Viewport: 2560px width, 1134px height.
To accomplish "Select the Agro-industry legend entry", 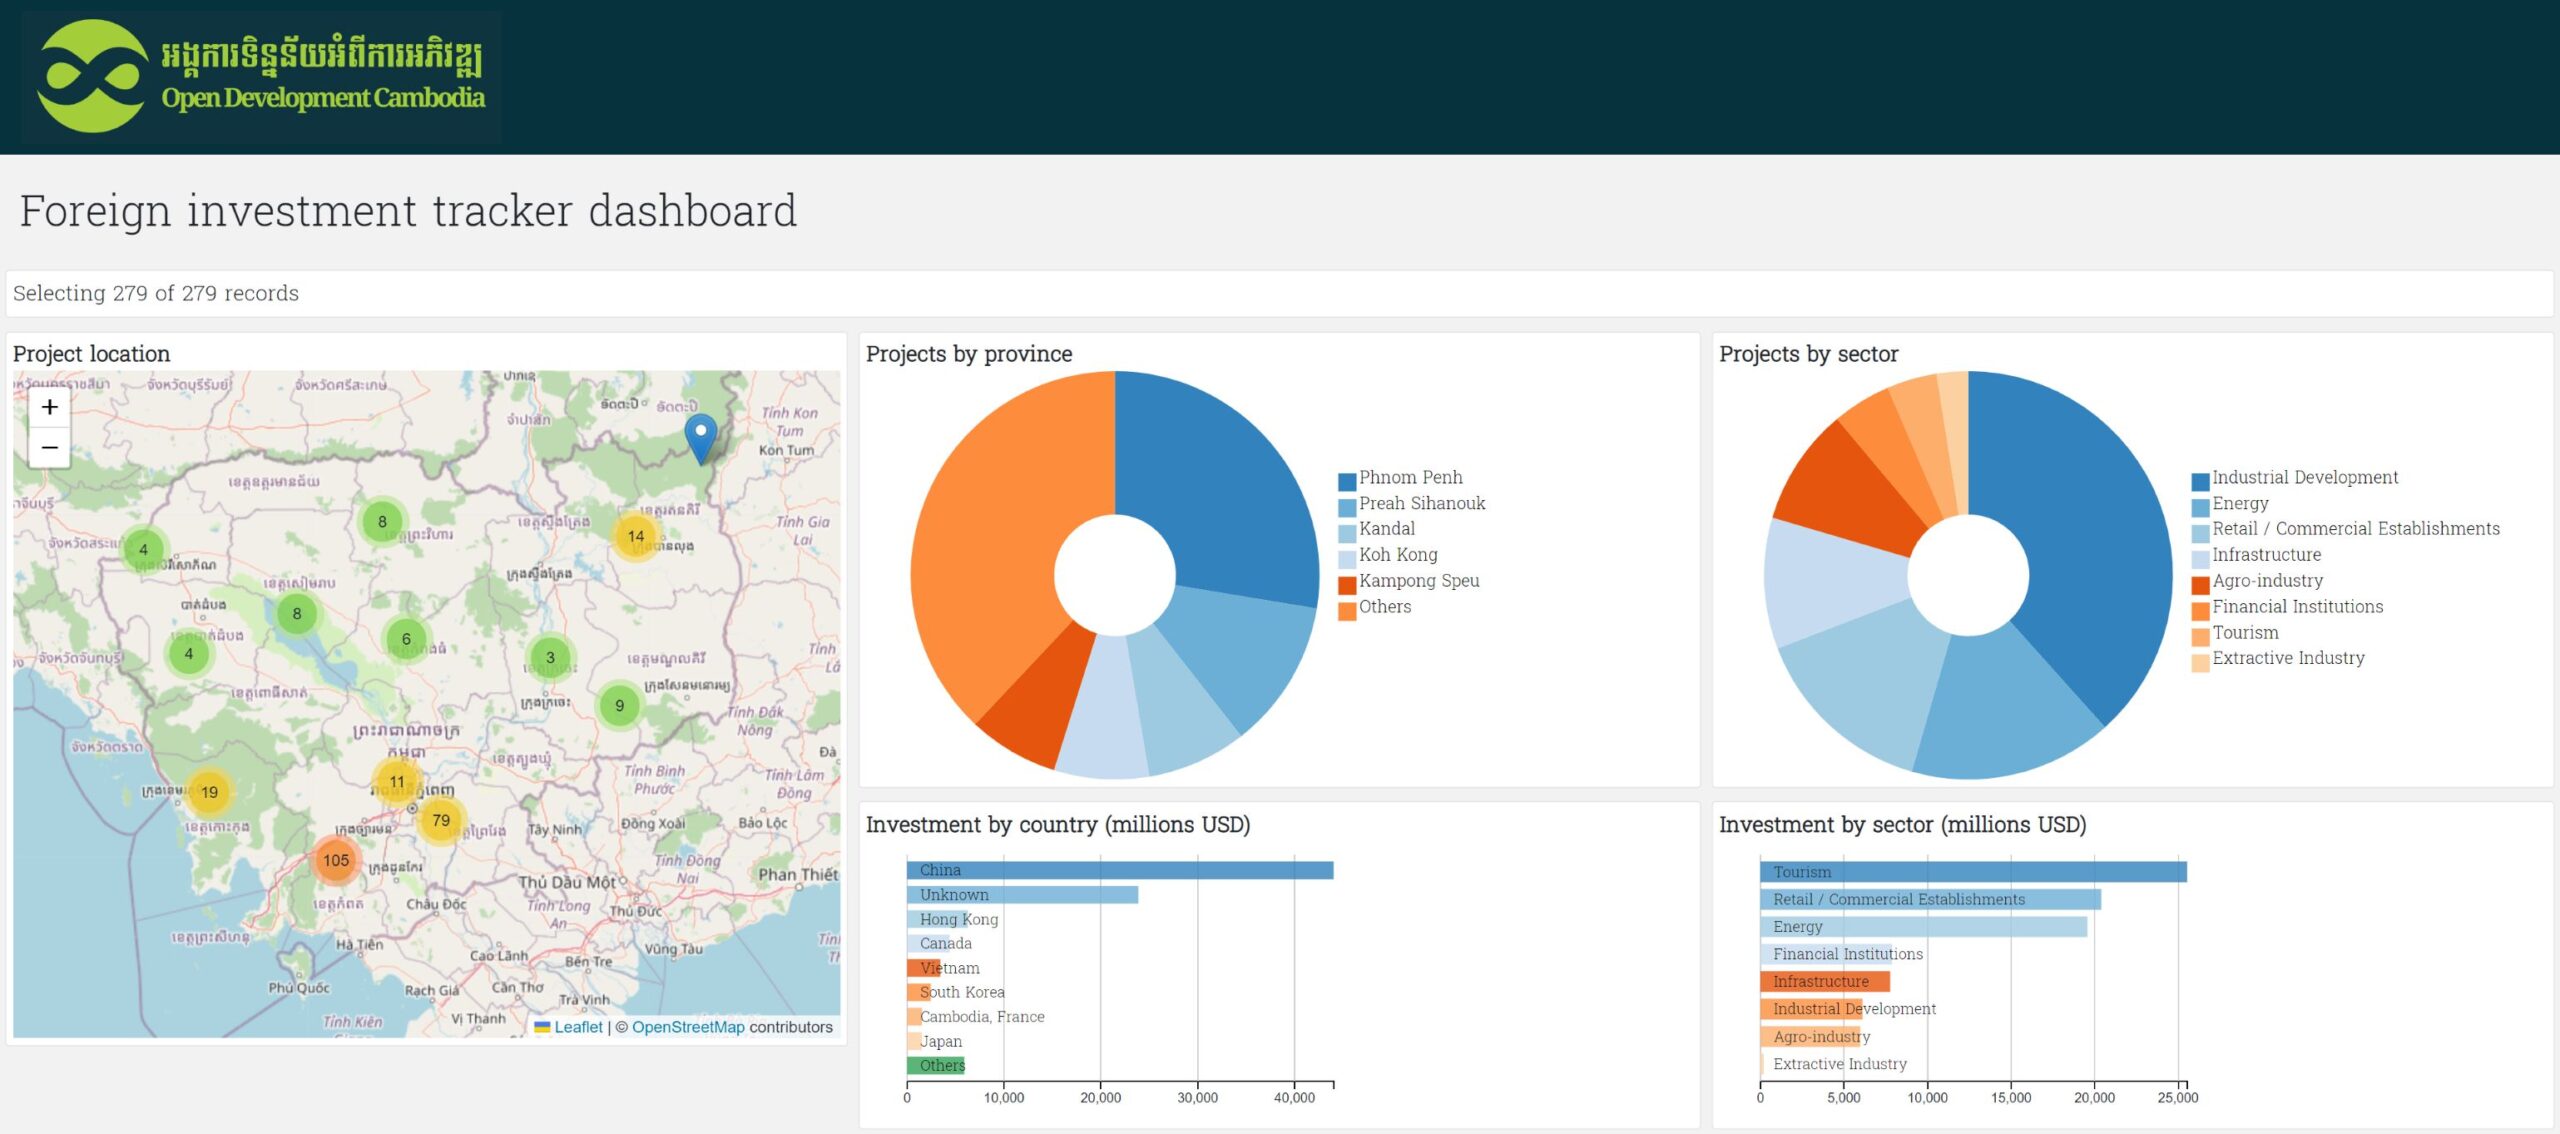I will [x=2267, y=581].
